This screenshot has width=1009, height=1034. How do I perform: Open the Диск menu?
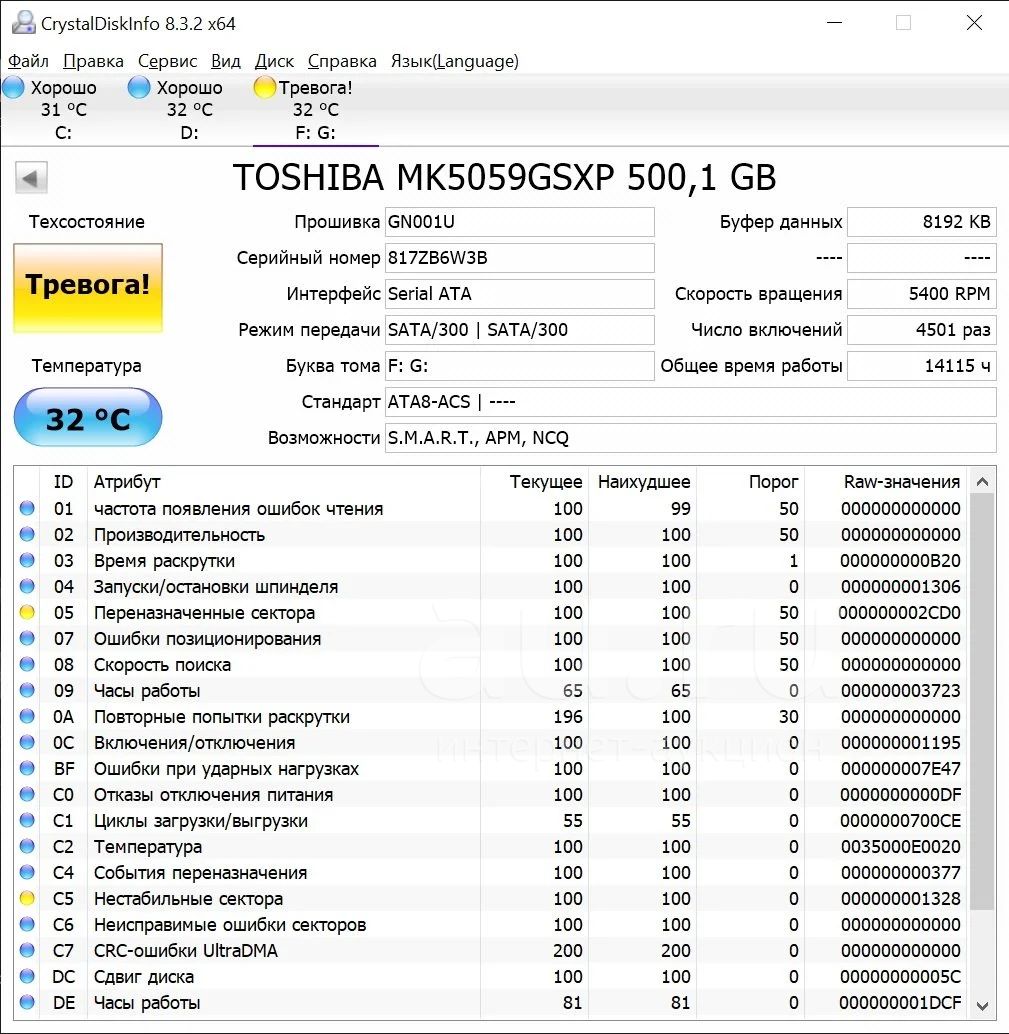point(274,61)
